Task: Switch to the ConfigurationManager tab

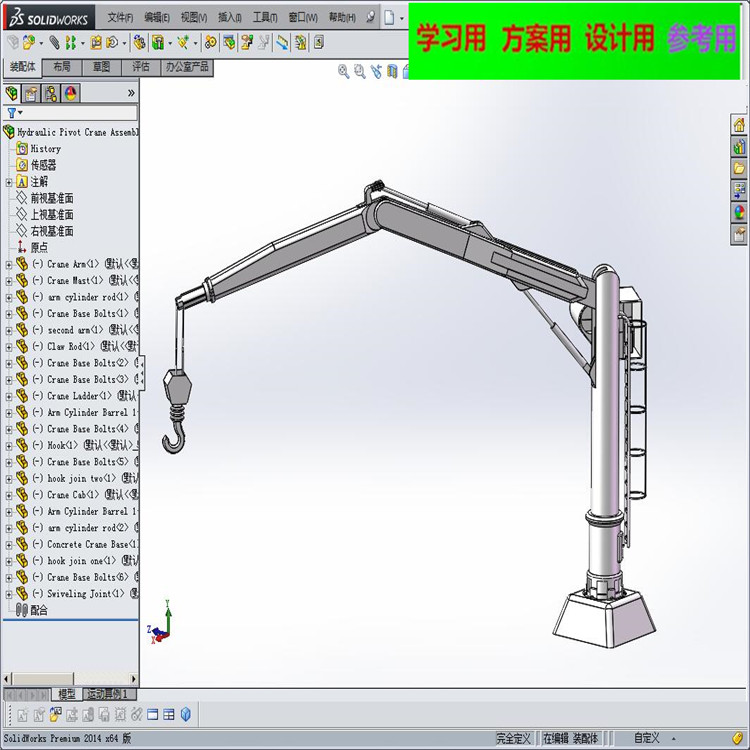Action: (x=51, y=93)
